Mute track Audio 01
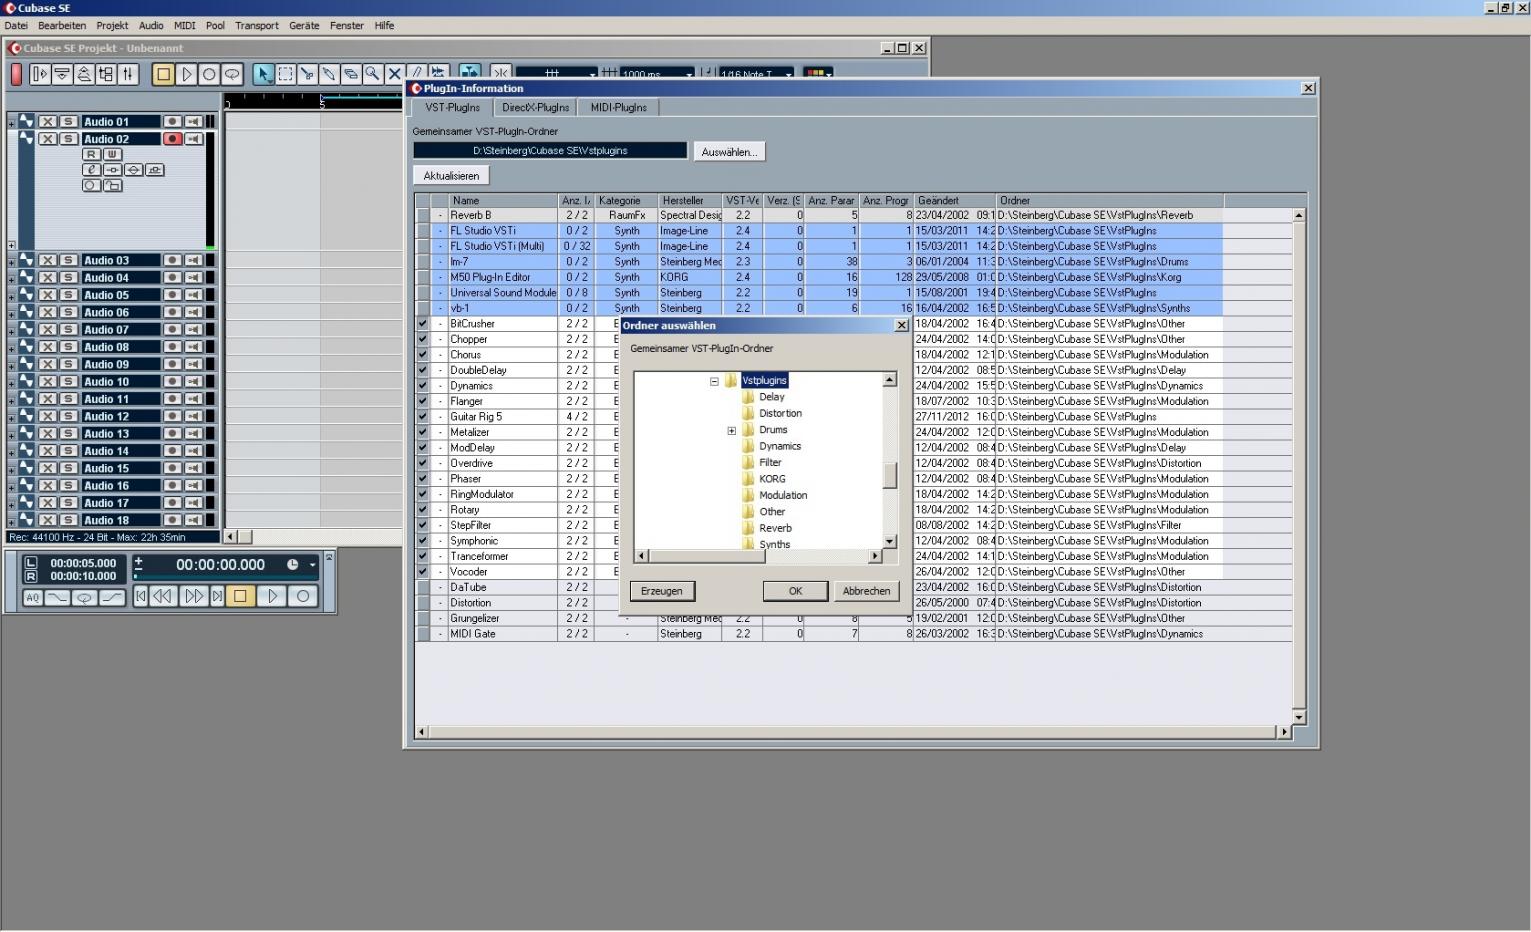 [x=47, y=122]
